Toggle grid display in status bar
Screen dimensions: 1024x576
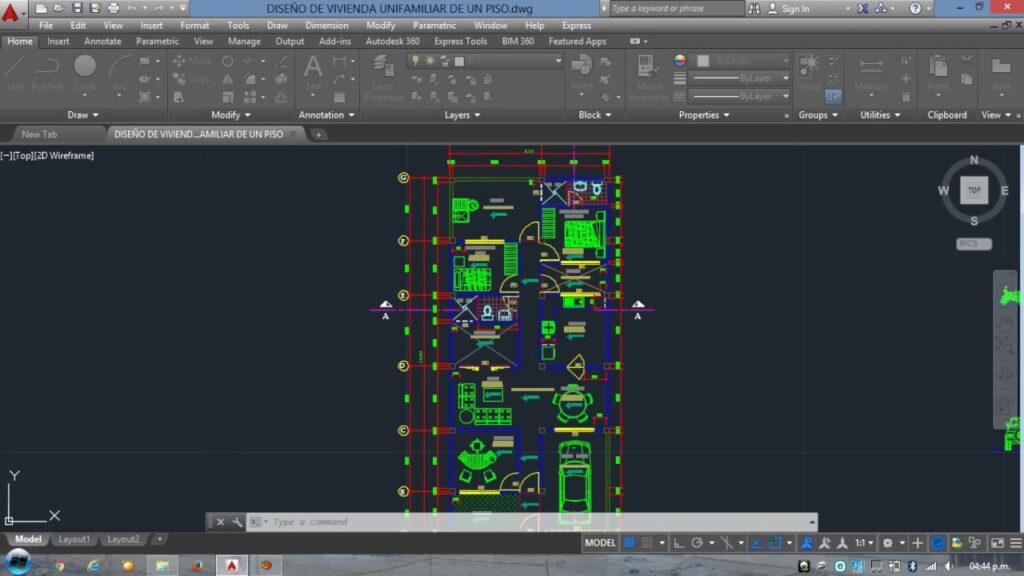(630, 543)
